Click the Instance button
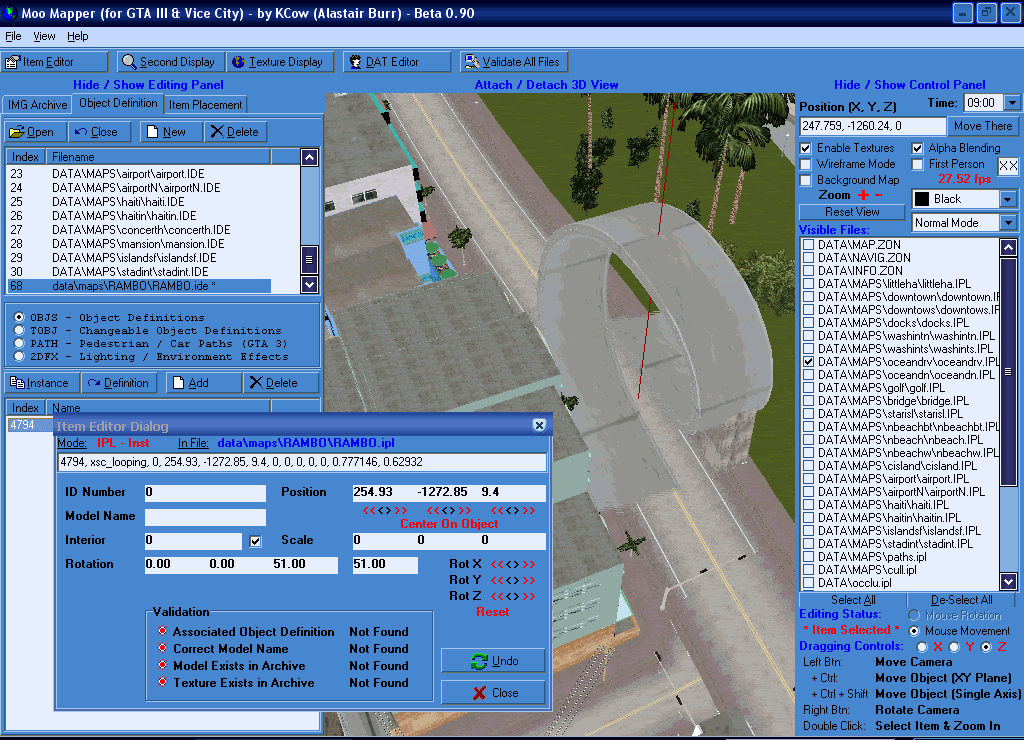Viewport: 1024px width, 740px height. point(42,383)
